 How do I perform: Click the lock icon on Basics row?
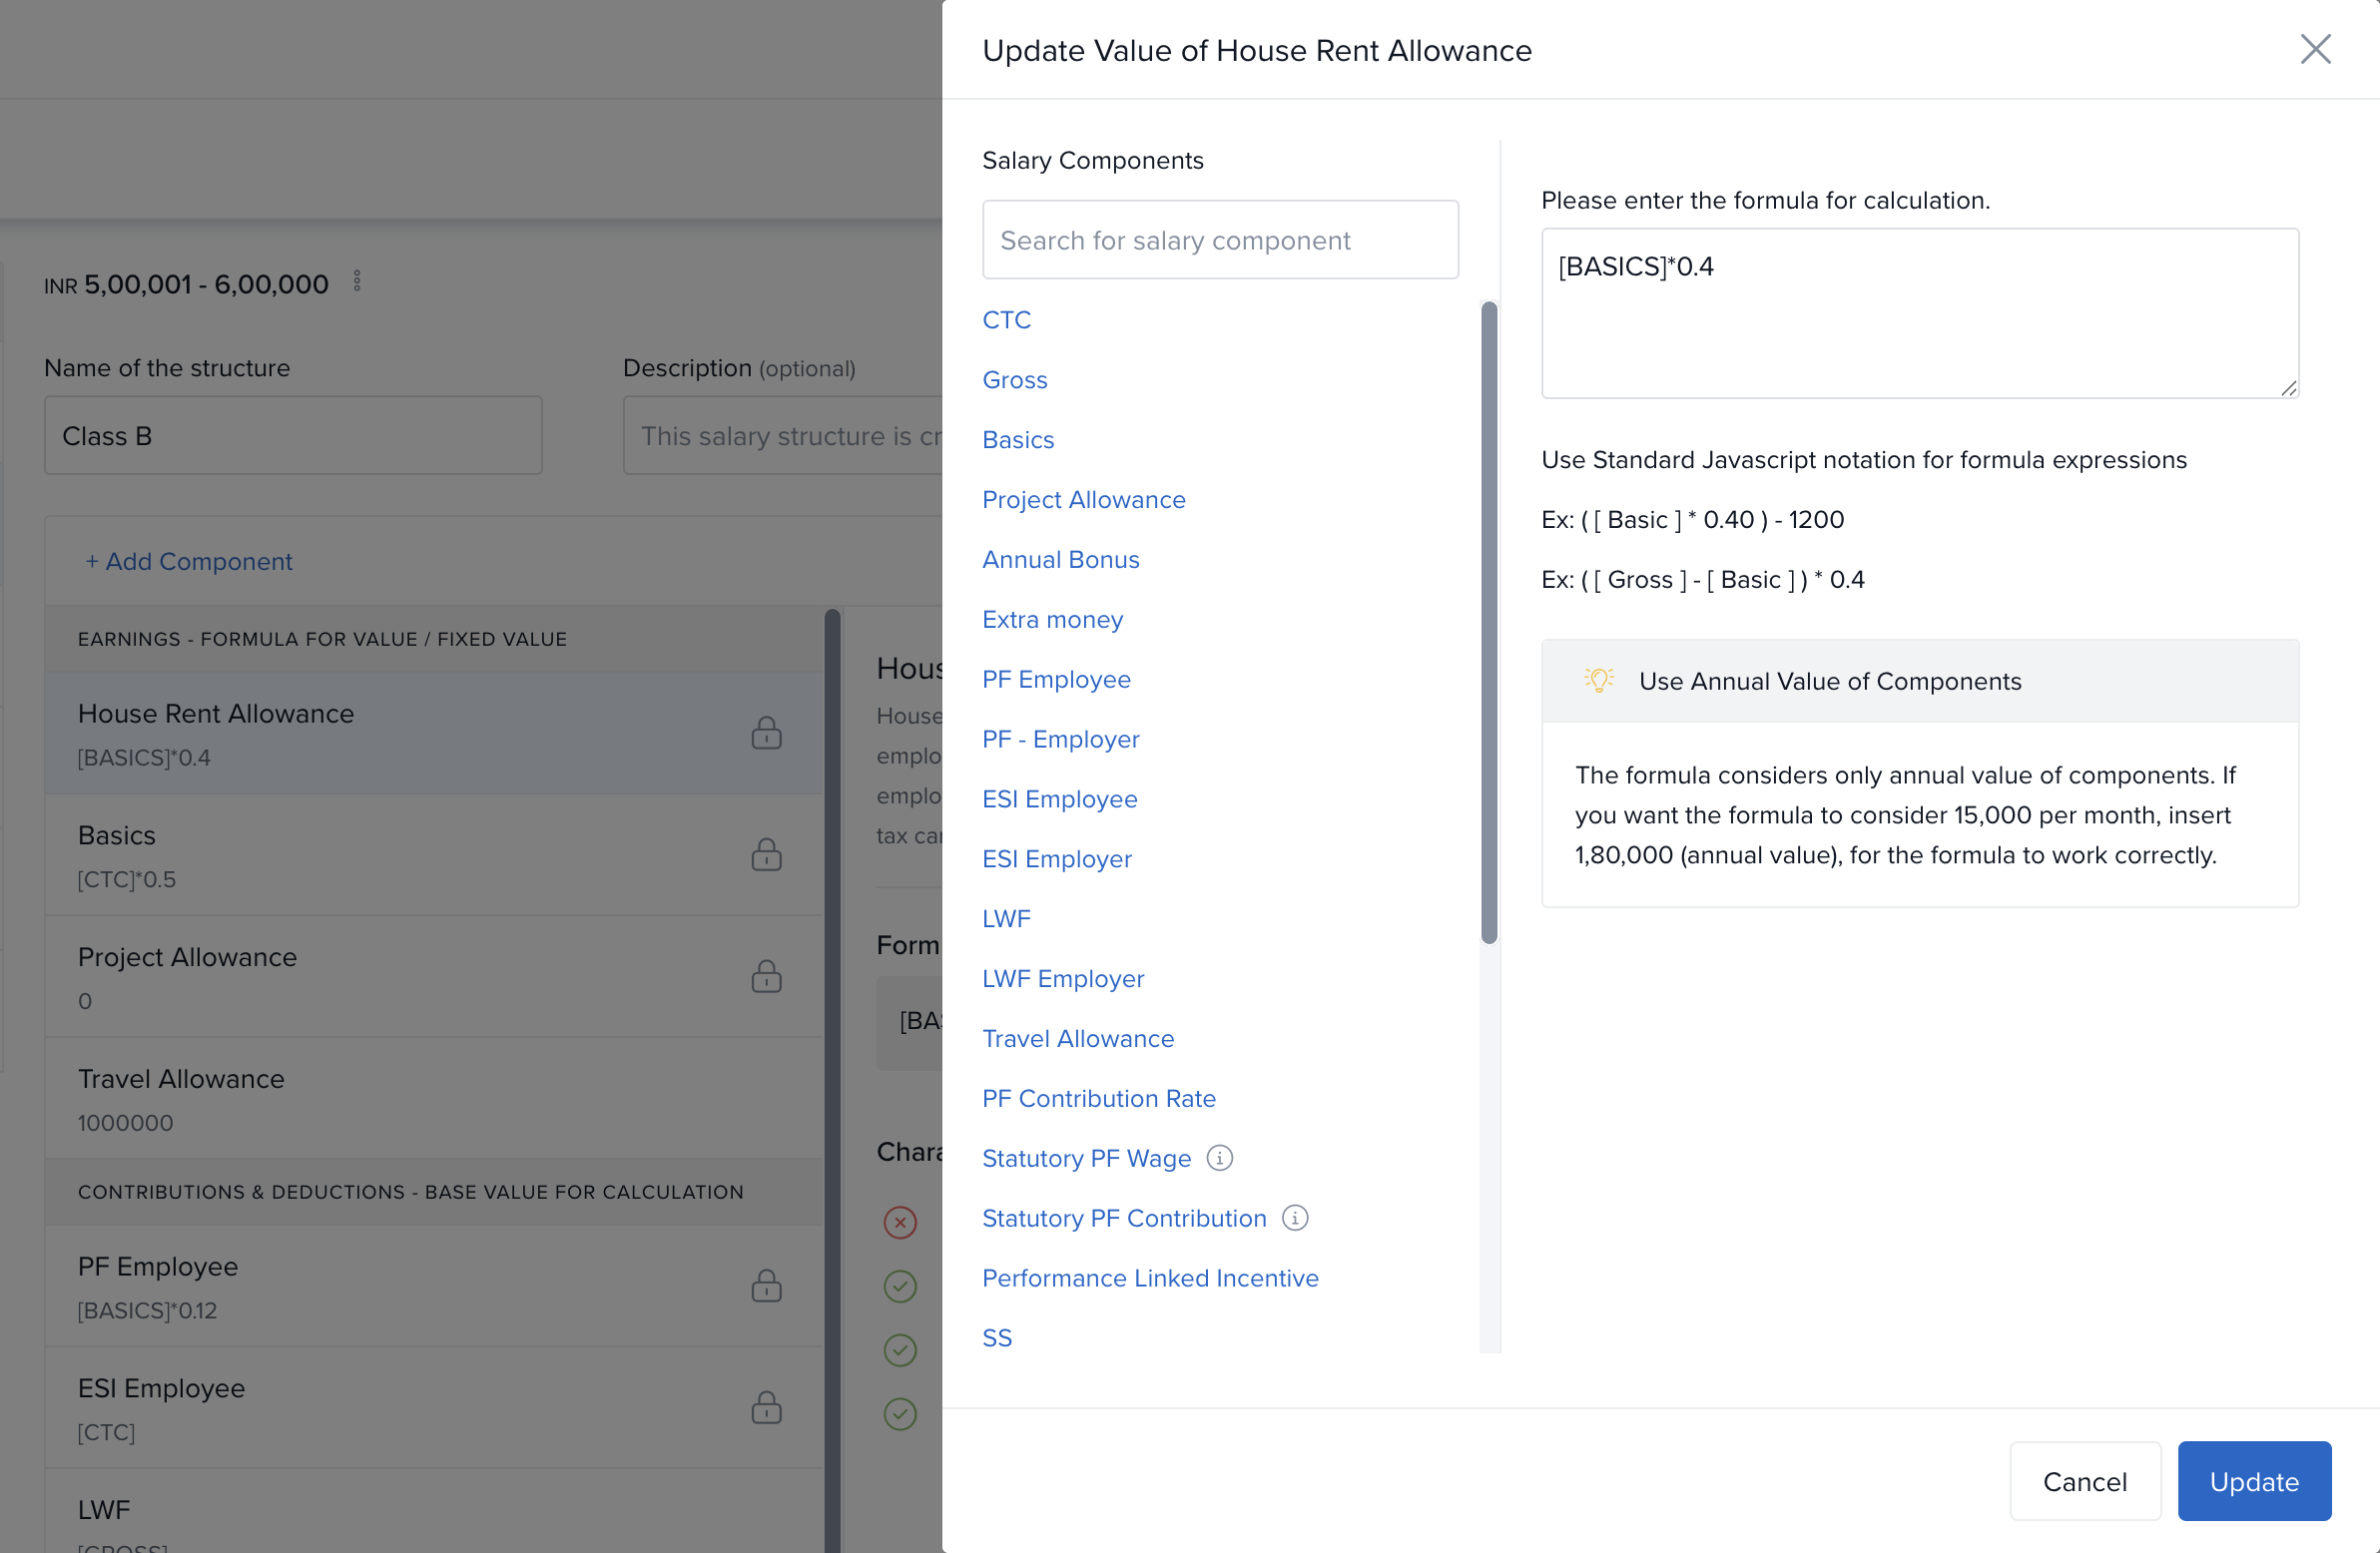point(766,855)
